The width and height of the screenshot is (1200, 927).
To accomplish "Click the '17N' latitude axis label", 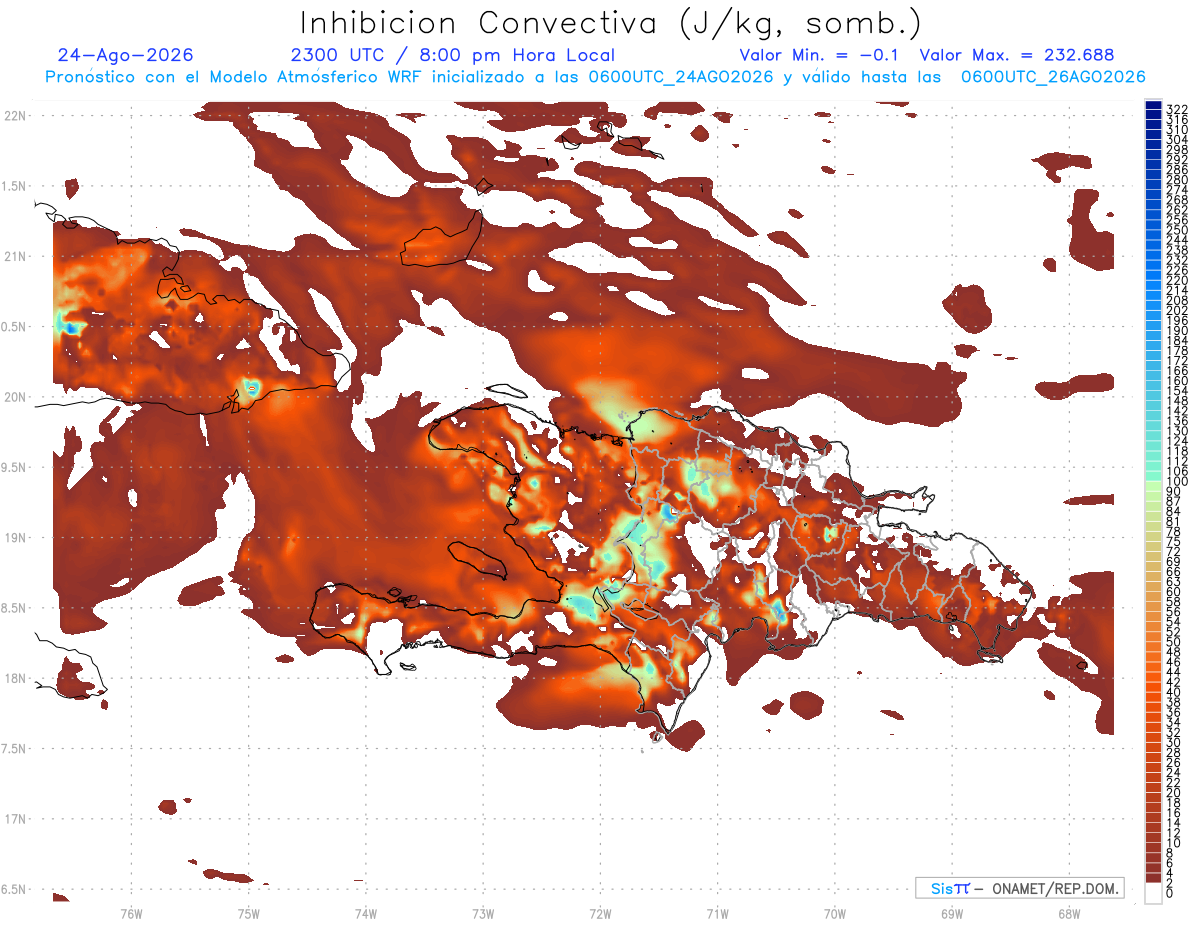I will point(15,819).
